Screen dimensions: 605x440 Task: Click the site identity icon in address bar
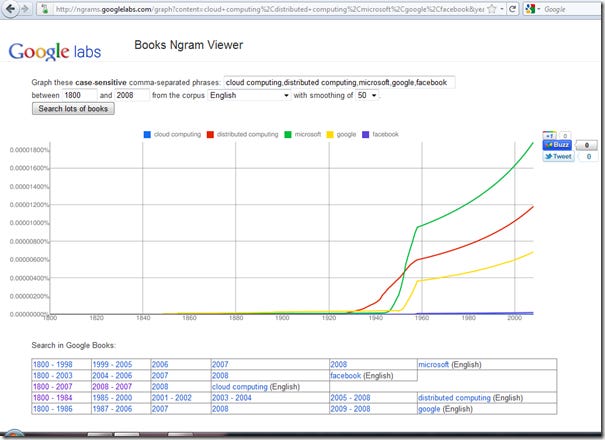[x=45, y=9]
